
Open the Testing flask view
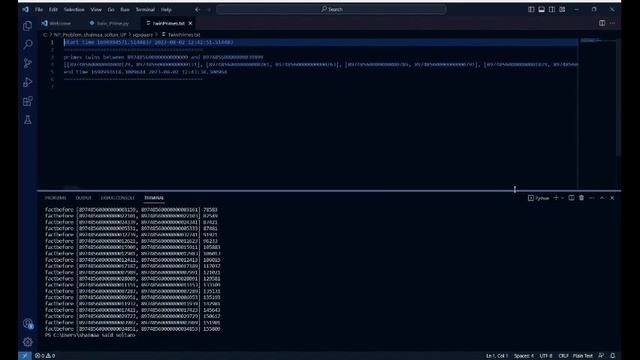click(x=28, y=120)
